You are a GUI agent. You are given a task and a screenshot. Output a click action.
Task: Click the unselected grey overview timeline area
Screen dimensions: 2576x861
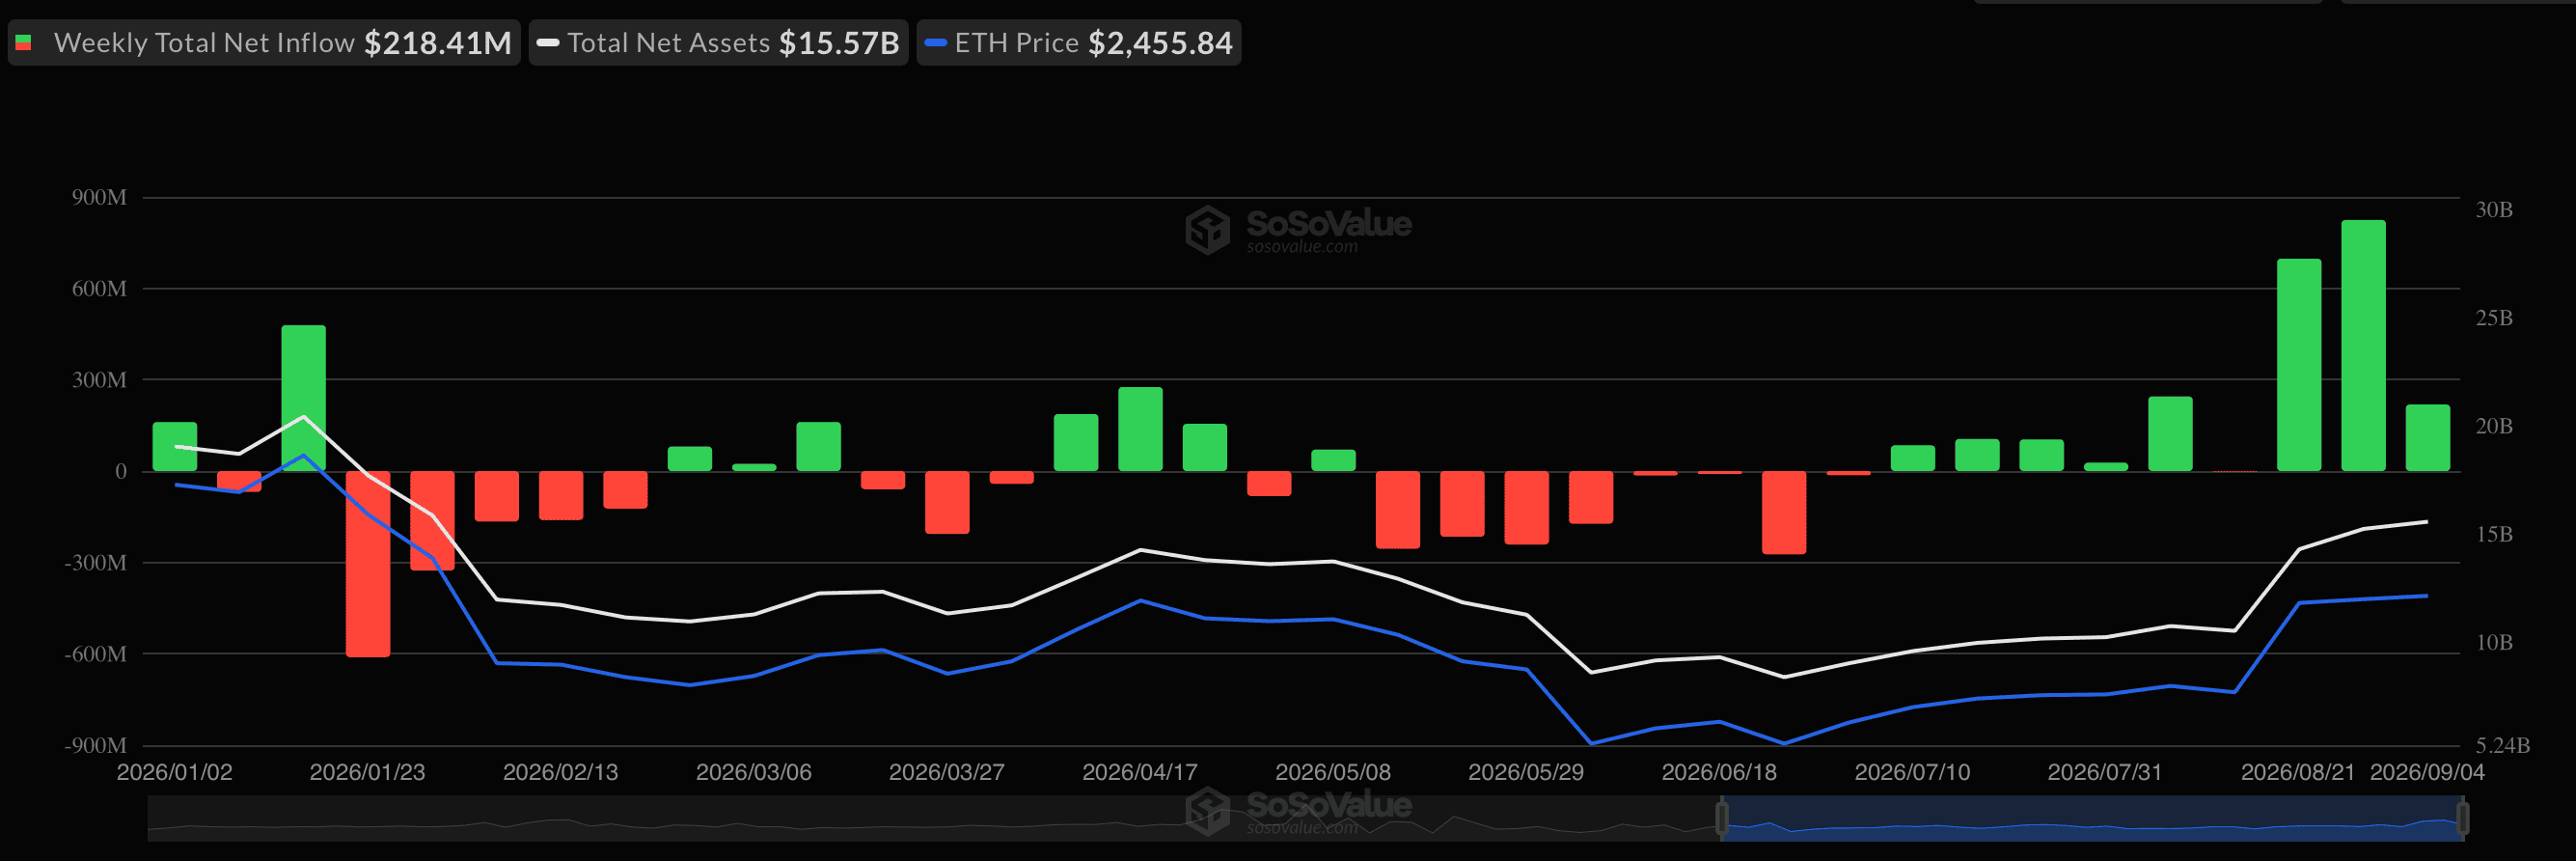932,818
